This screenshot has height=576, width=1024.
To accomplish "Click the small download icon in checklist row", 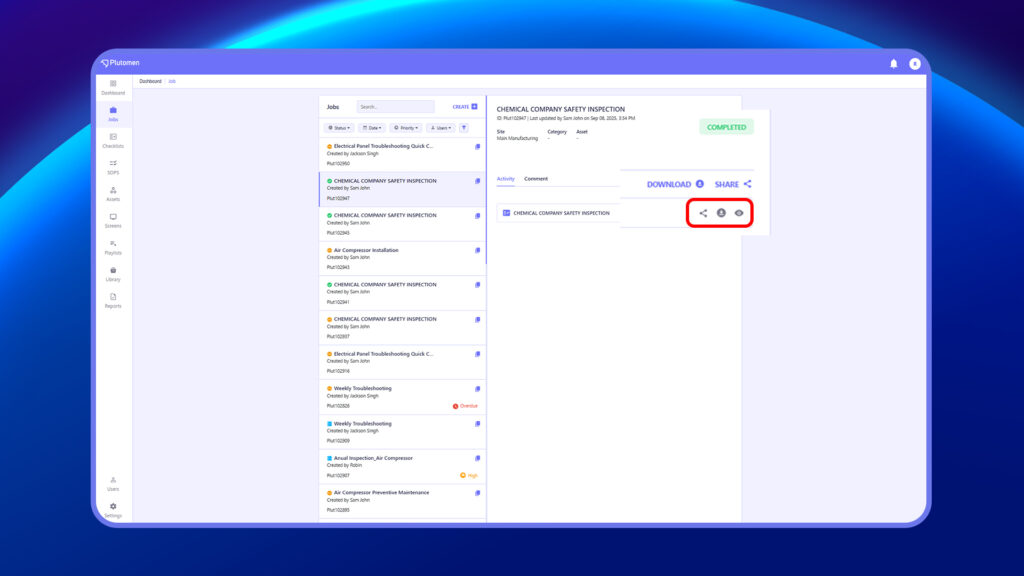I will (x=721, y=213).
